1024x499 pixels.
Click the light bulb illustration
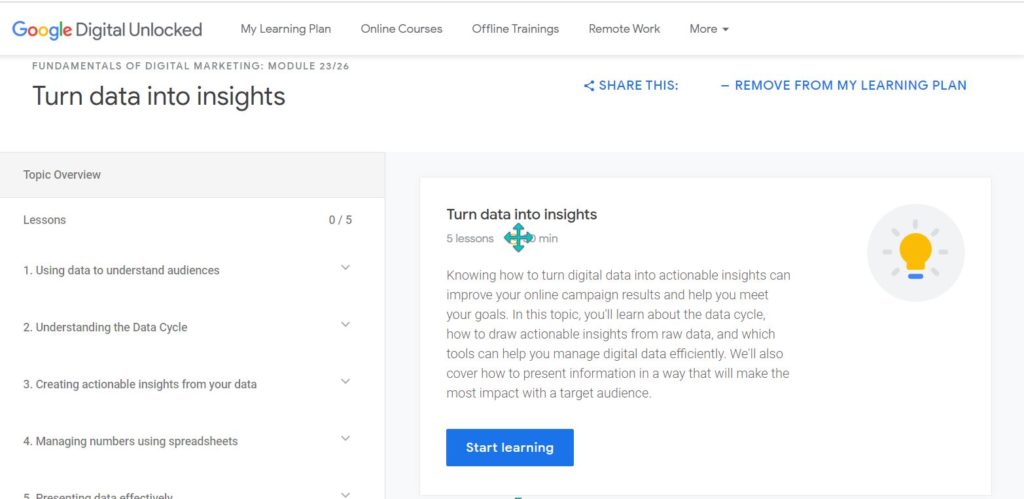pyautogui.click(x=915, y=253)
